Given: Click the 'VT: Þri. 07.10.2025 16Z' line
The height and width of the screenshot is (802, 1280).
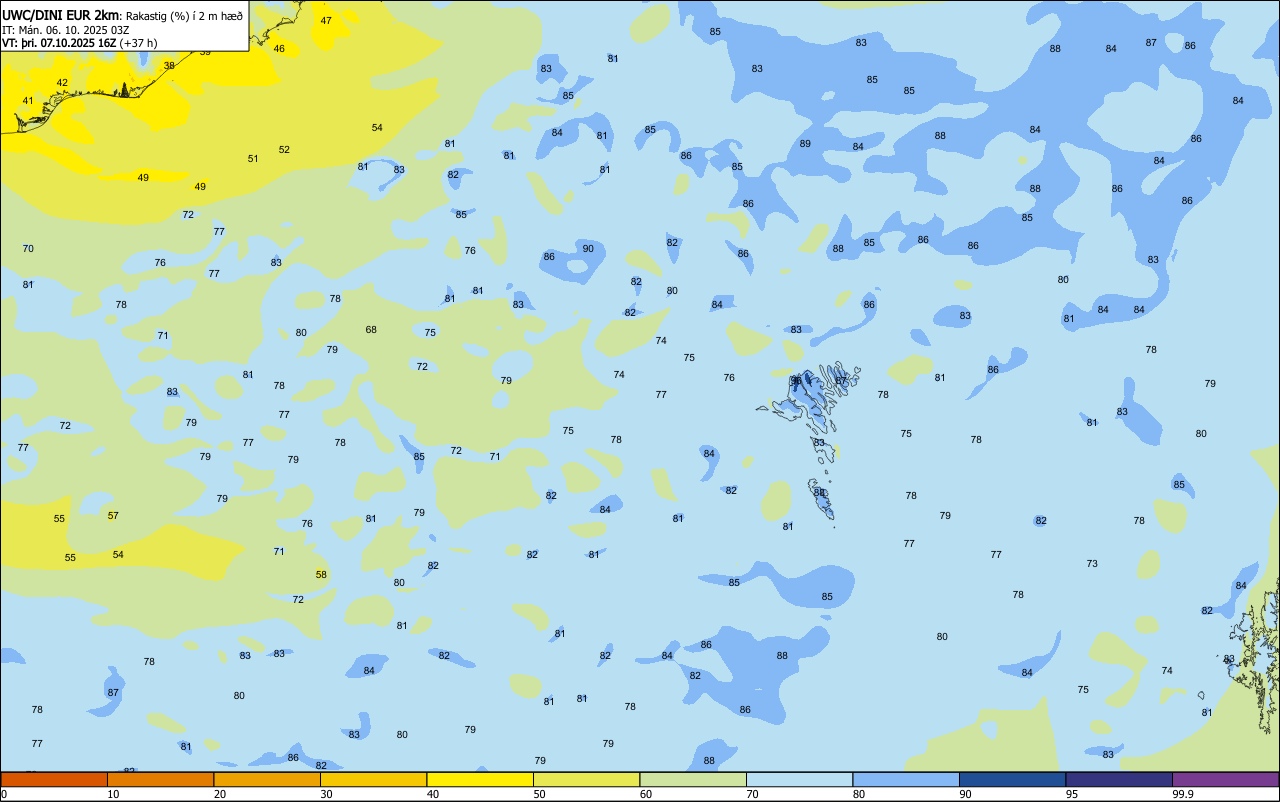Looking at the screenshot, I should tap(59, 43).
